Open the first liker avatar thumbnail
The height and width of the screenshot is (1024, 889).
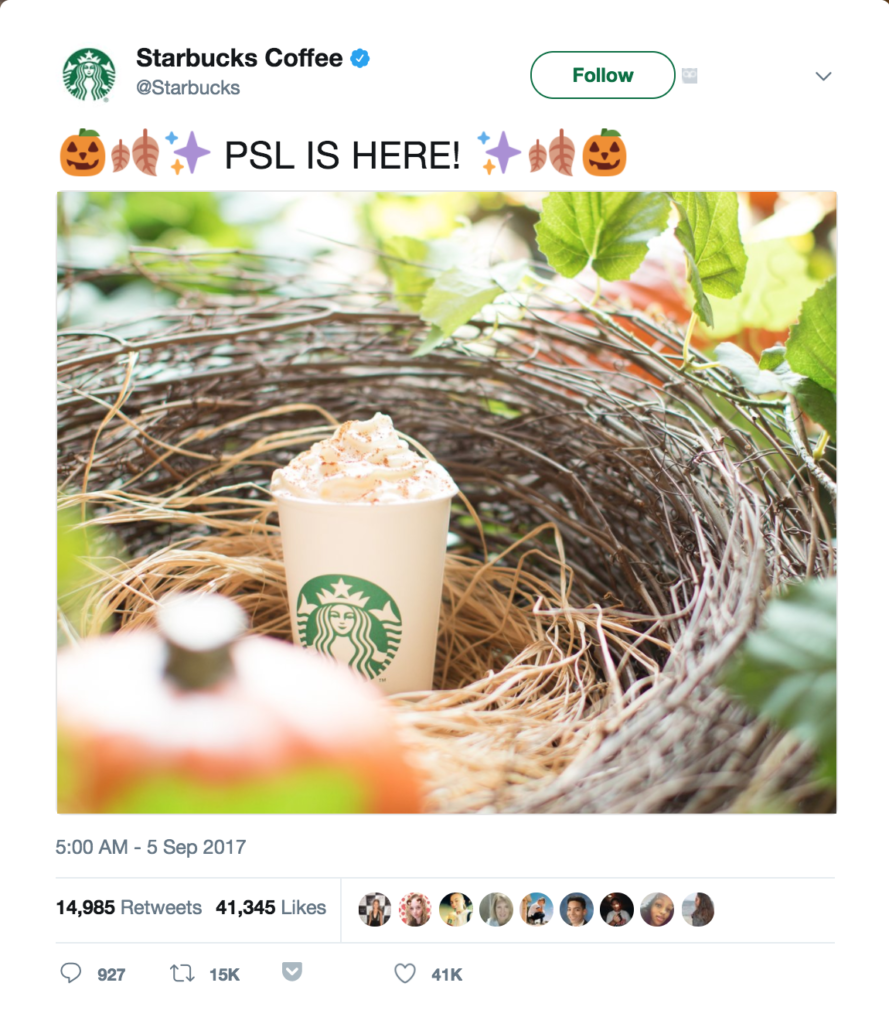tap(375, 908)
